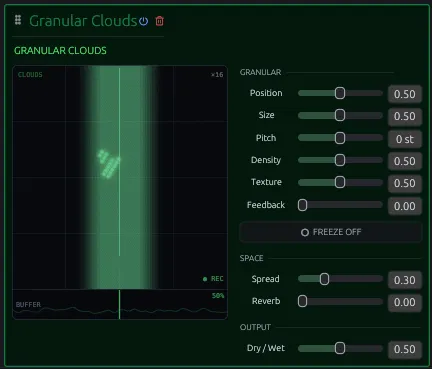Click the Granular Clouds module title
The image size is (432, 369).
point(83,21)
